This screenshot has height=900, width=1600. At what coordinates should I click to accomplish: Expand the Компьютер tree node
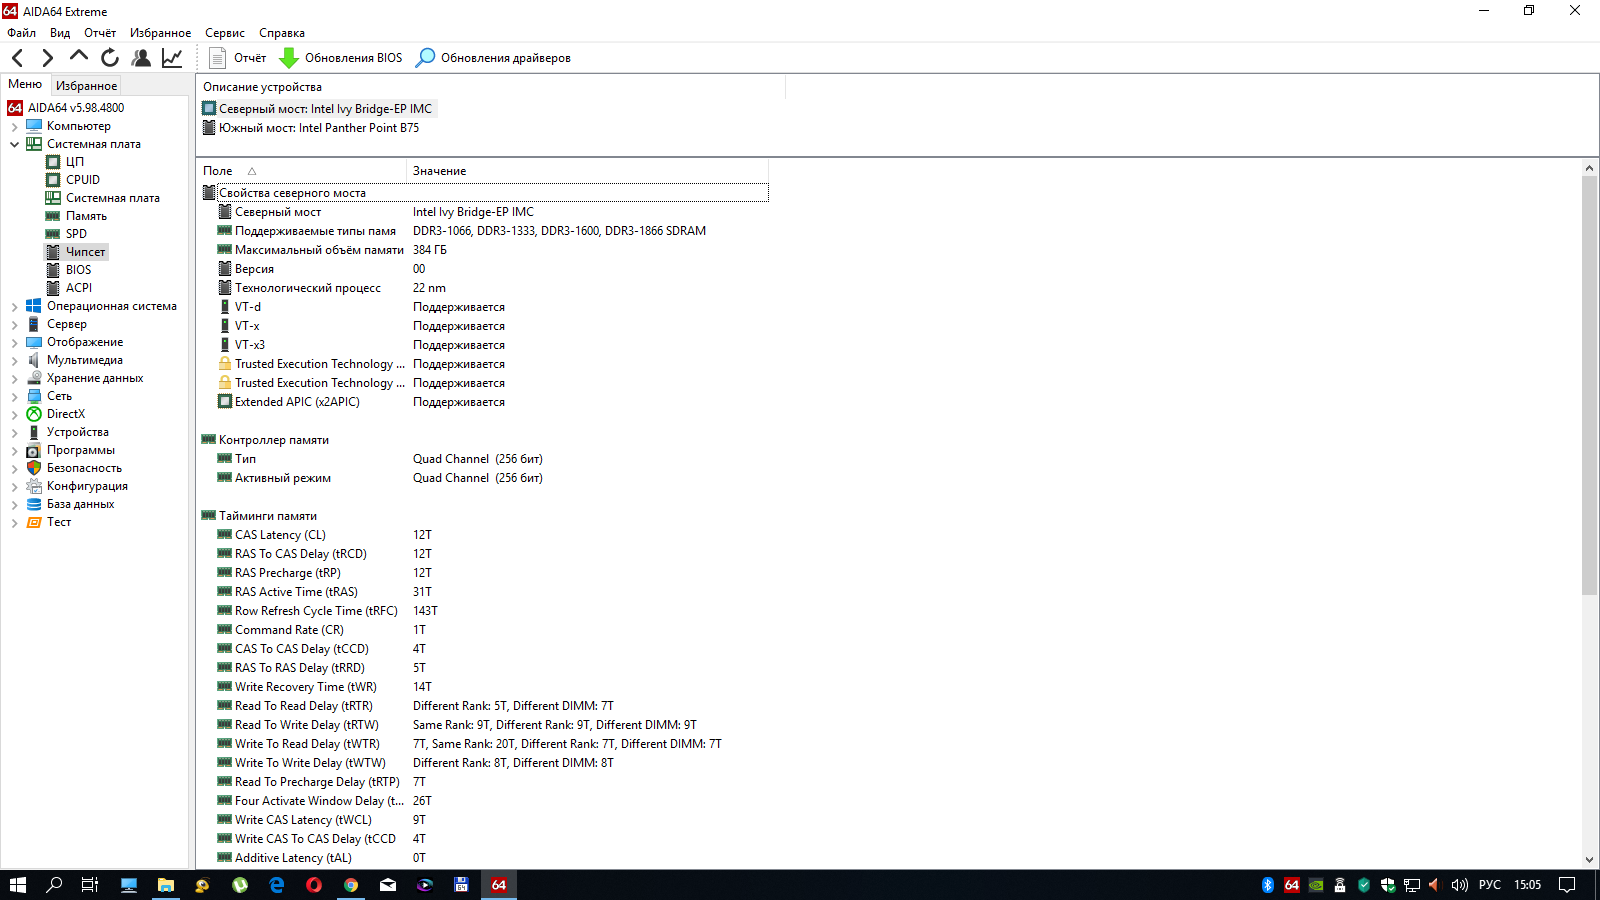14,126
